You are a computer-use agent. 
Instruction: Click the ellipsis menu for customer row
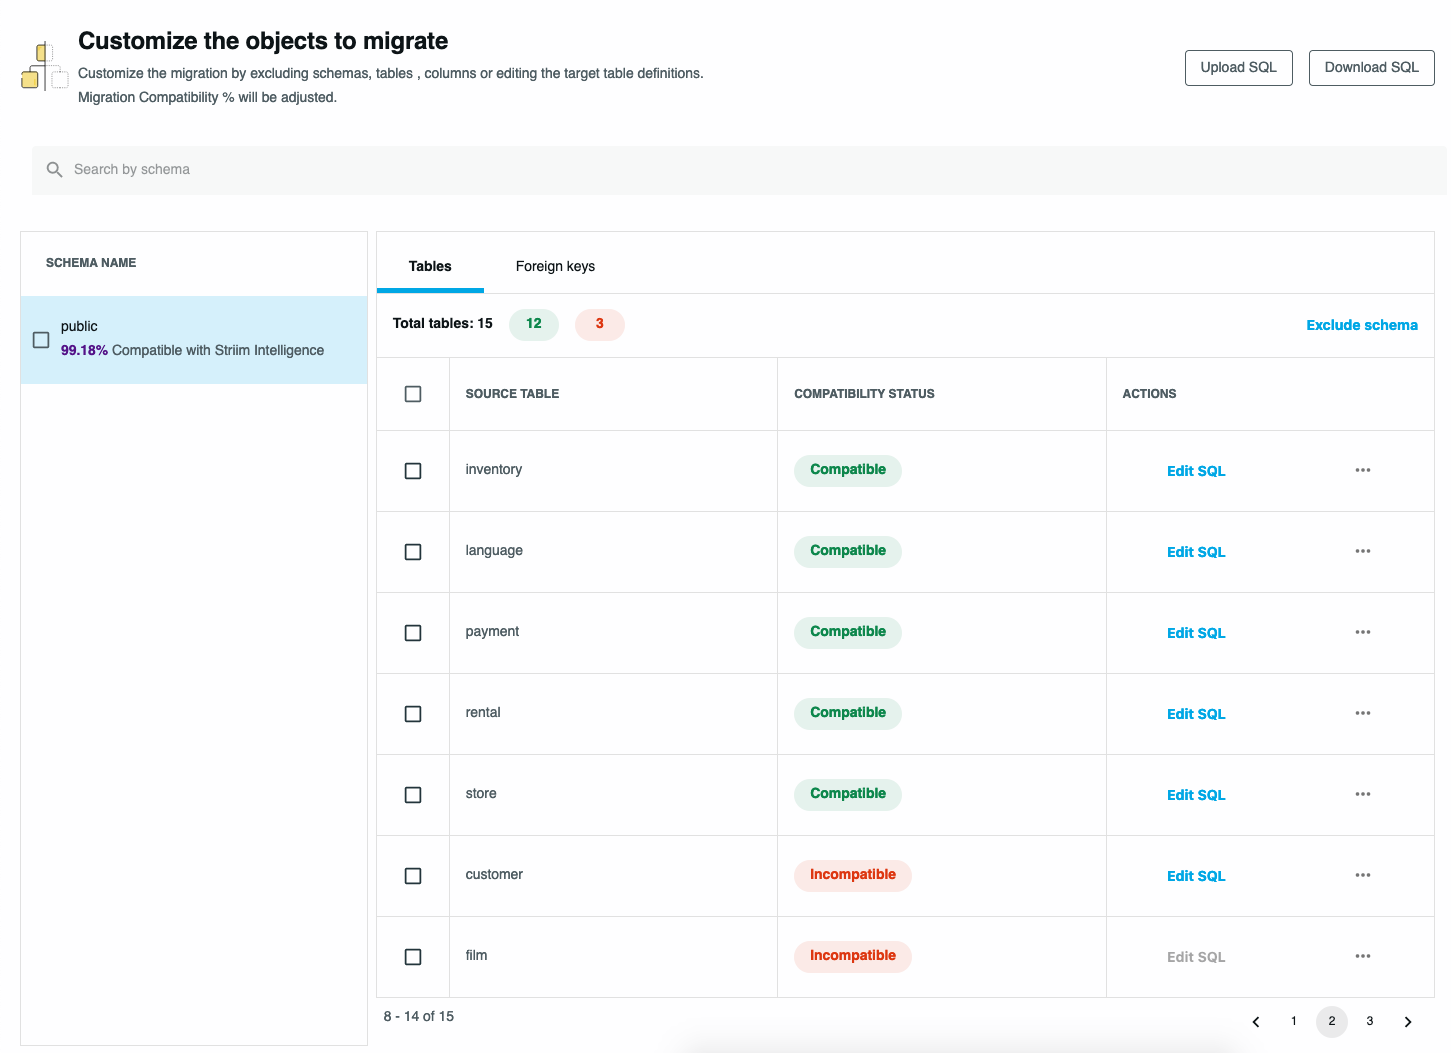[1362, 875]
